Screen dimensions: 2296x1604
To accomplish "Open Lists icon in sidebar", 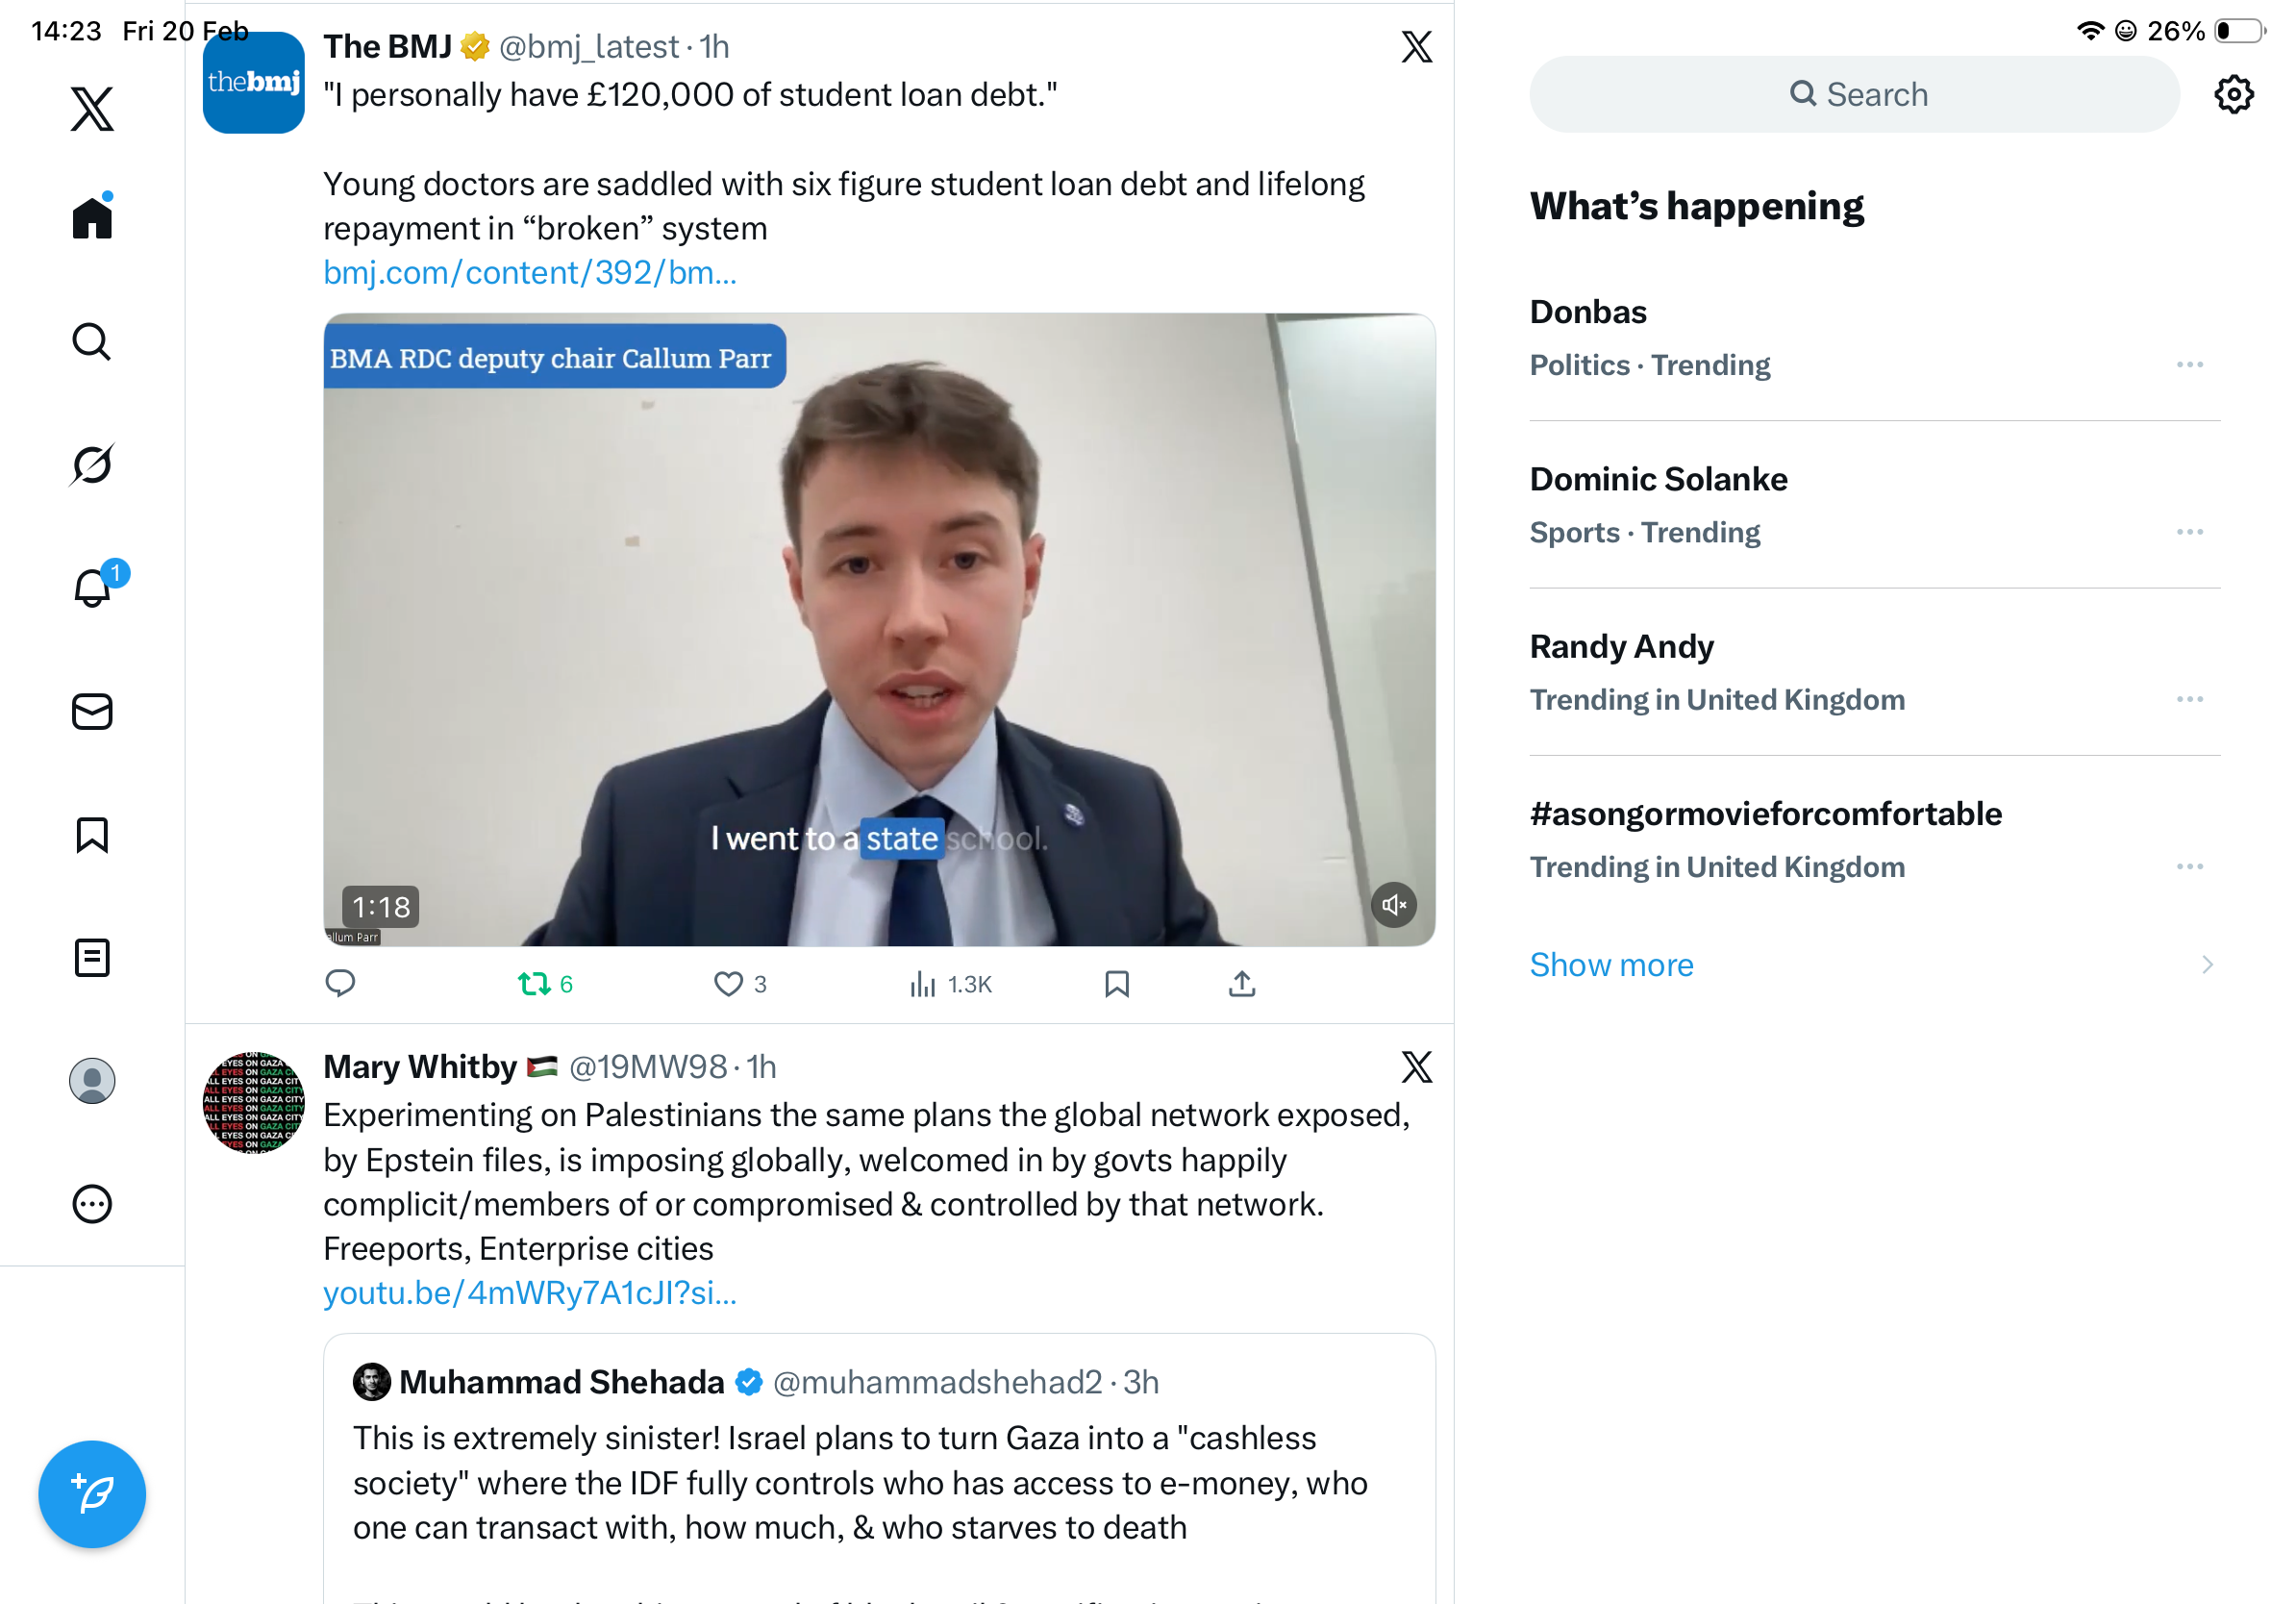I will 92,958.
